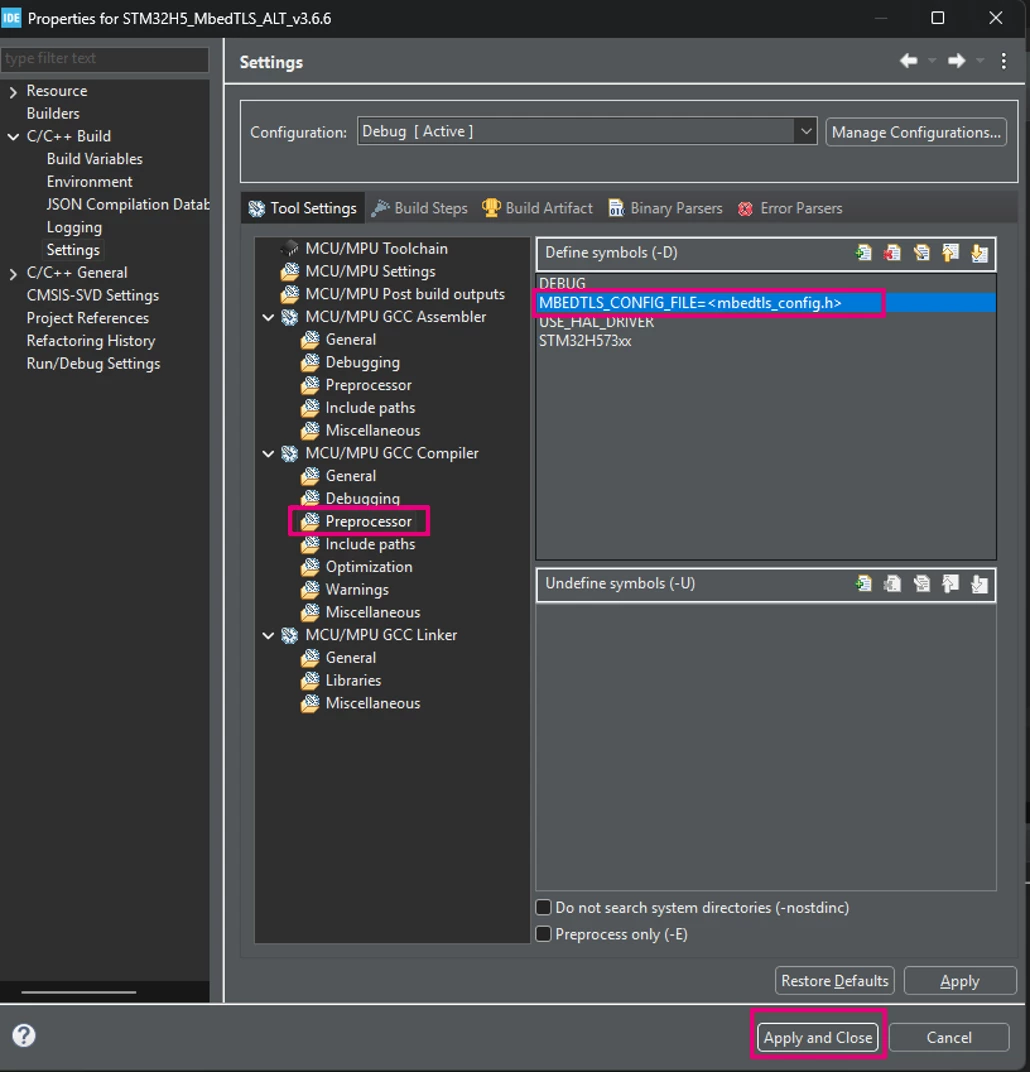Image resolution: width=1030 pixels, height=1072 pixels.
Task: Collapse the MCU/MPU GCC Linker node
Action: [x=269, y=636]
